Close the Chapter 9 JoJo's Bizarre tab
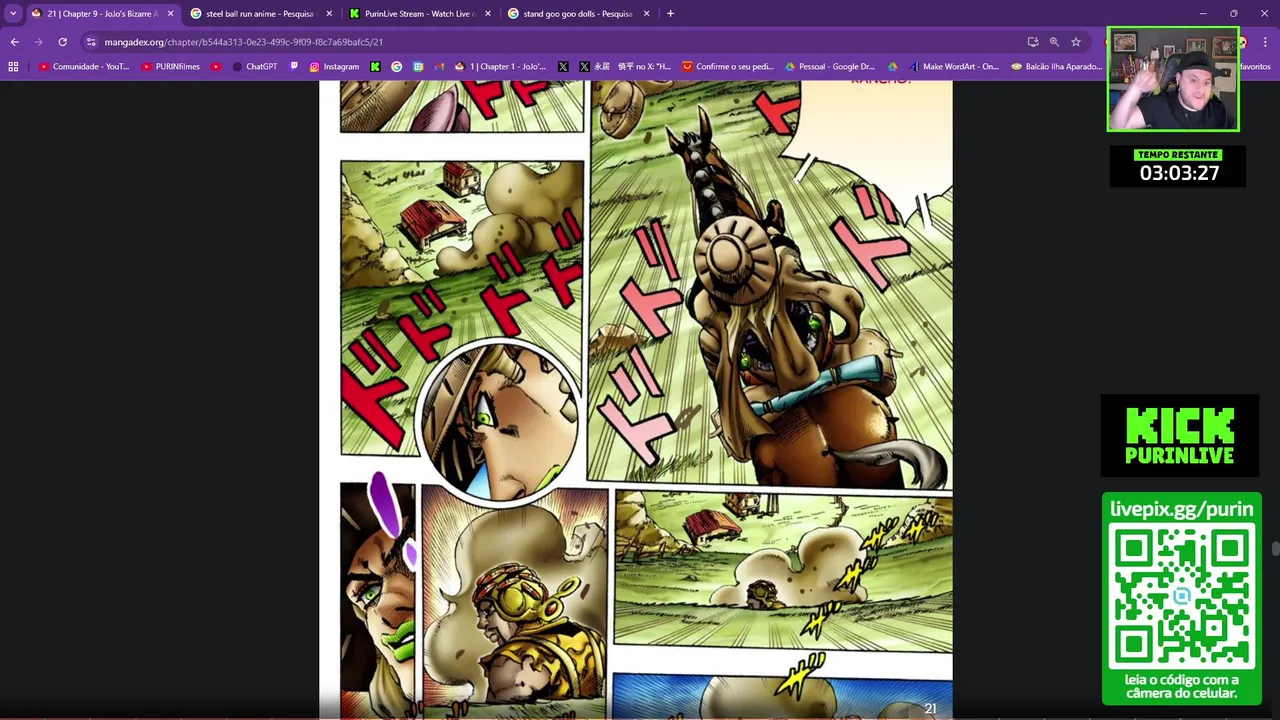Viewport: 1280px width, 720px height. (170, 14)
